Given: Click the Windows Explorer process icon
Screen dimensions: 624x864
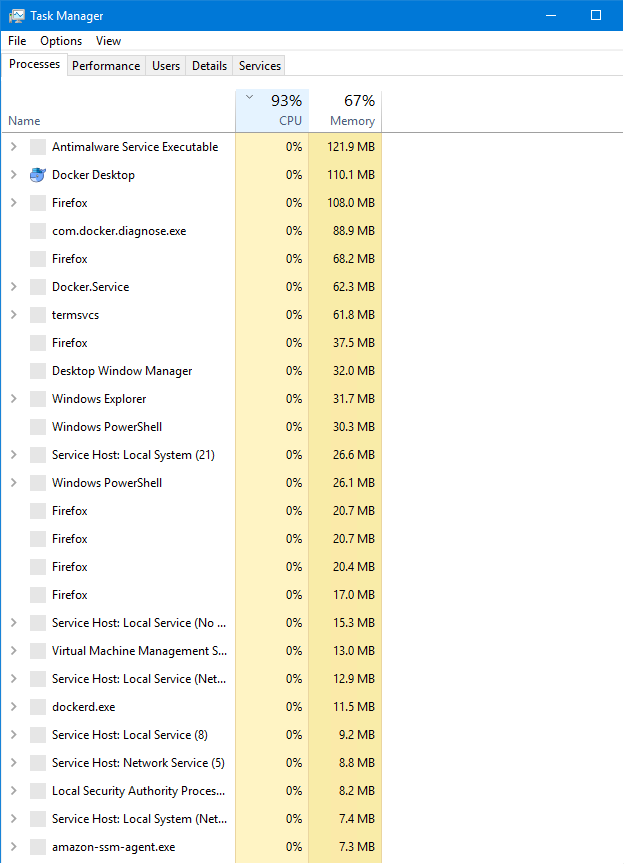Looking at the screenshot, I should pos(37,399).
